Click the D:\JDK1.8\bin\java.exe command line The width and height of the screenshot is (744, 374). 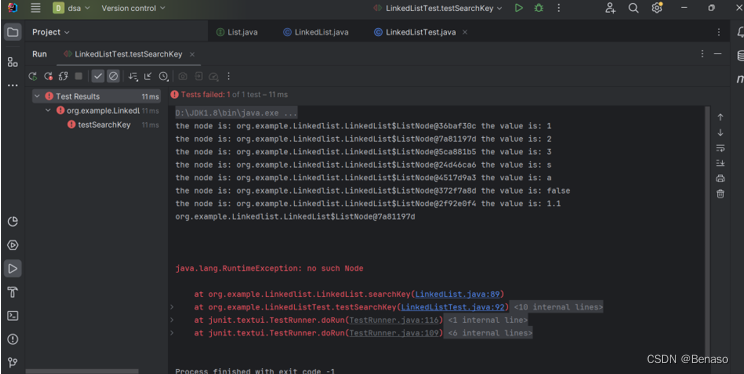pyautogui.click(x=236, y=113)
